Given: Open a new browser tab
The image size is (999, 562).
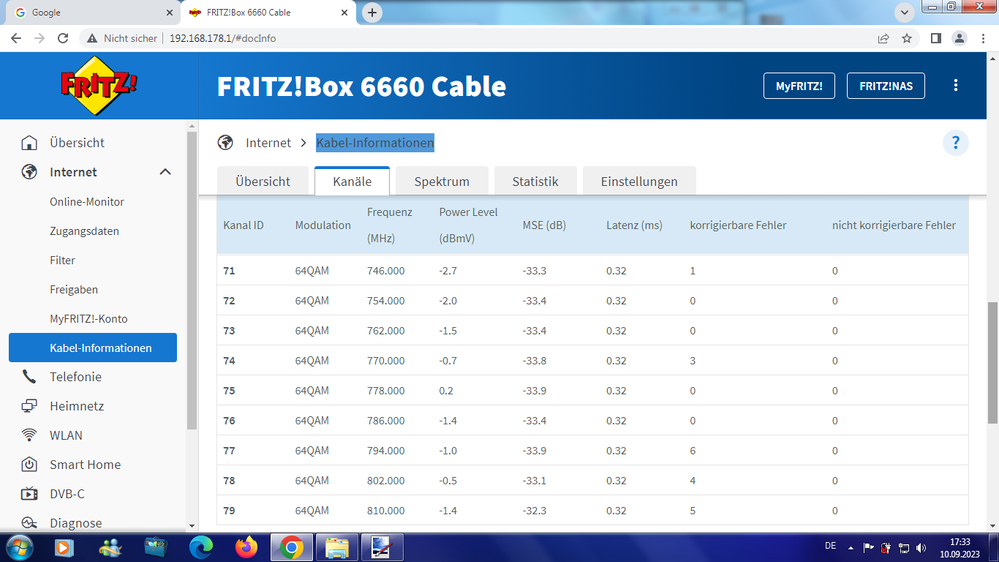Looking at the screenshot, I should (x=372, y=13).
